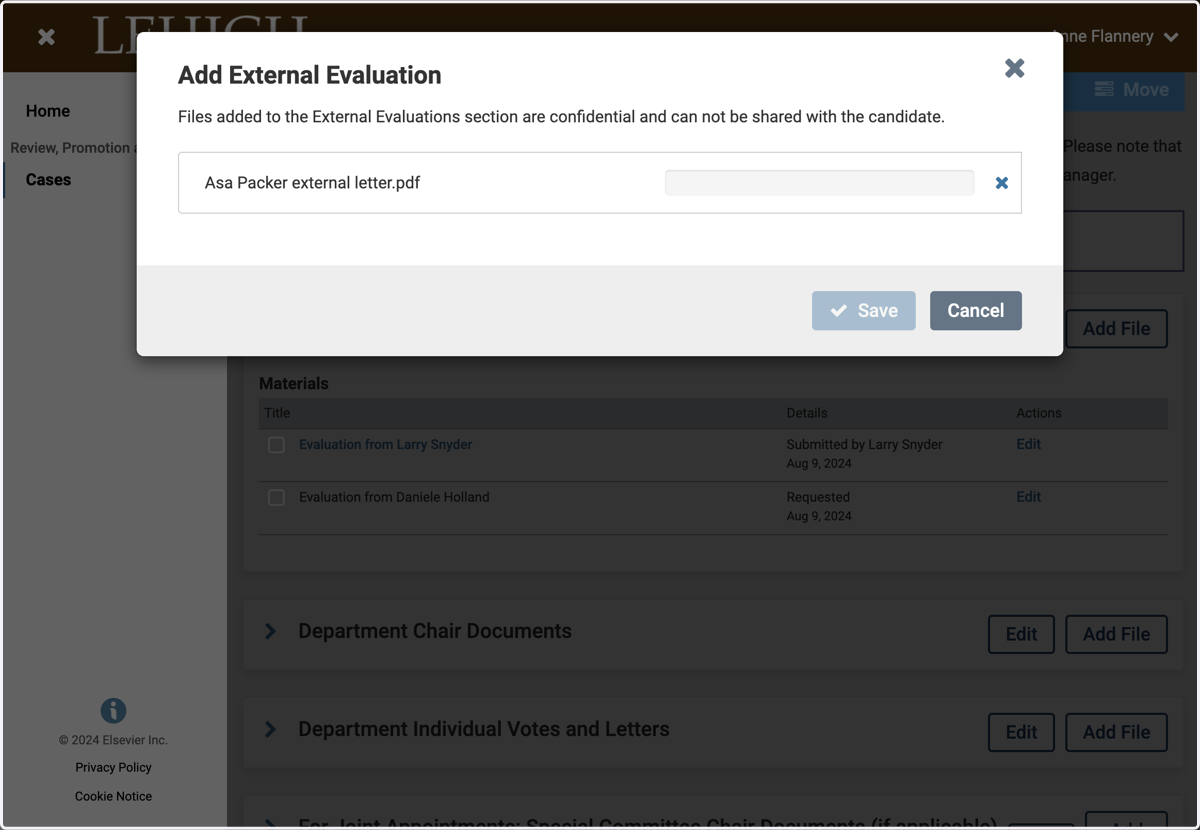The height and width of the screenshot is (830, 1200).
Task: Click the Review, Promotion sidebar label
Action: (72, 148)
